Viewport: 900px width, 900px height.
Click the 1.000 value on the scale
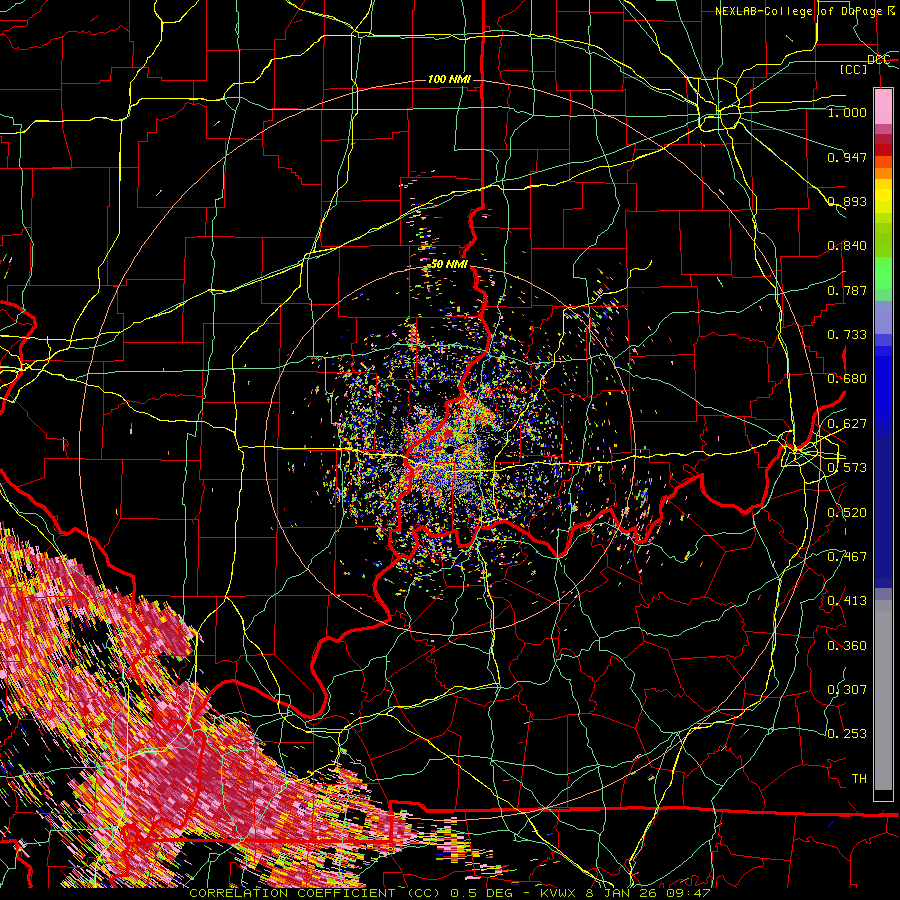coord(847,112)
